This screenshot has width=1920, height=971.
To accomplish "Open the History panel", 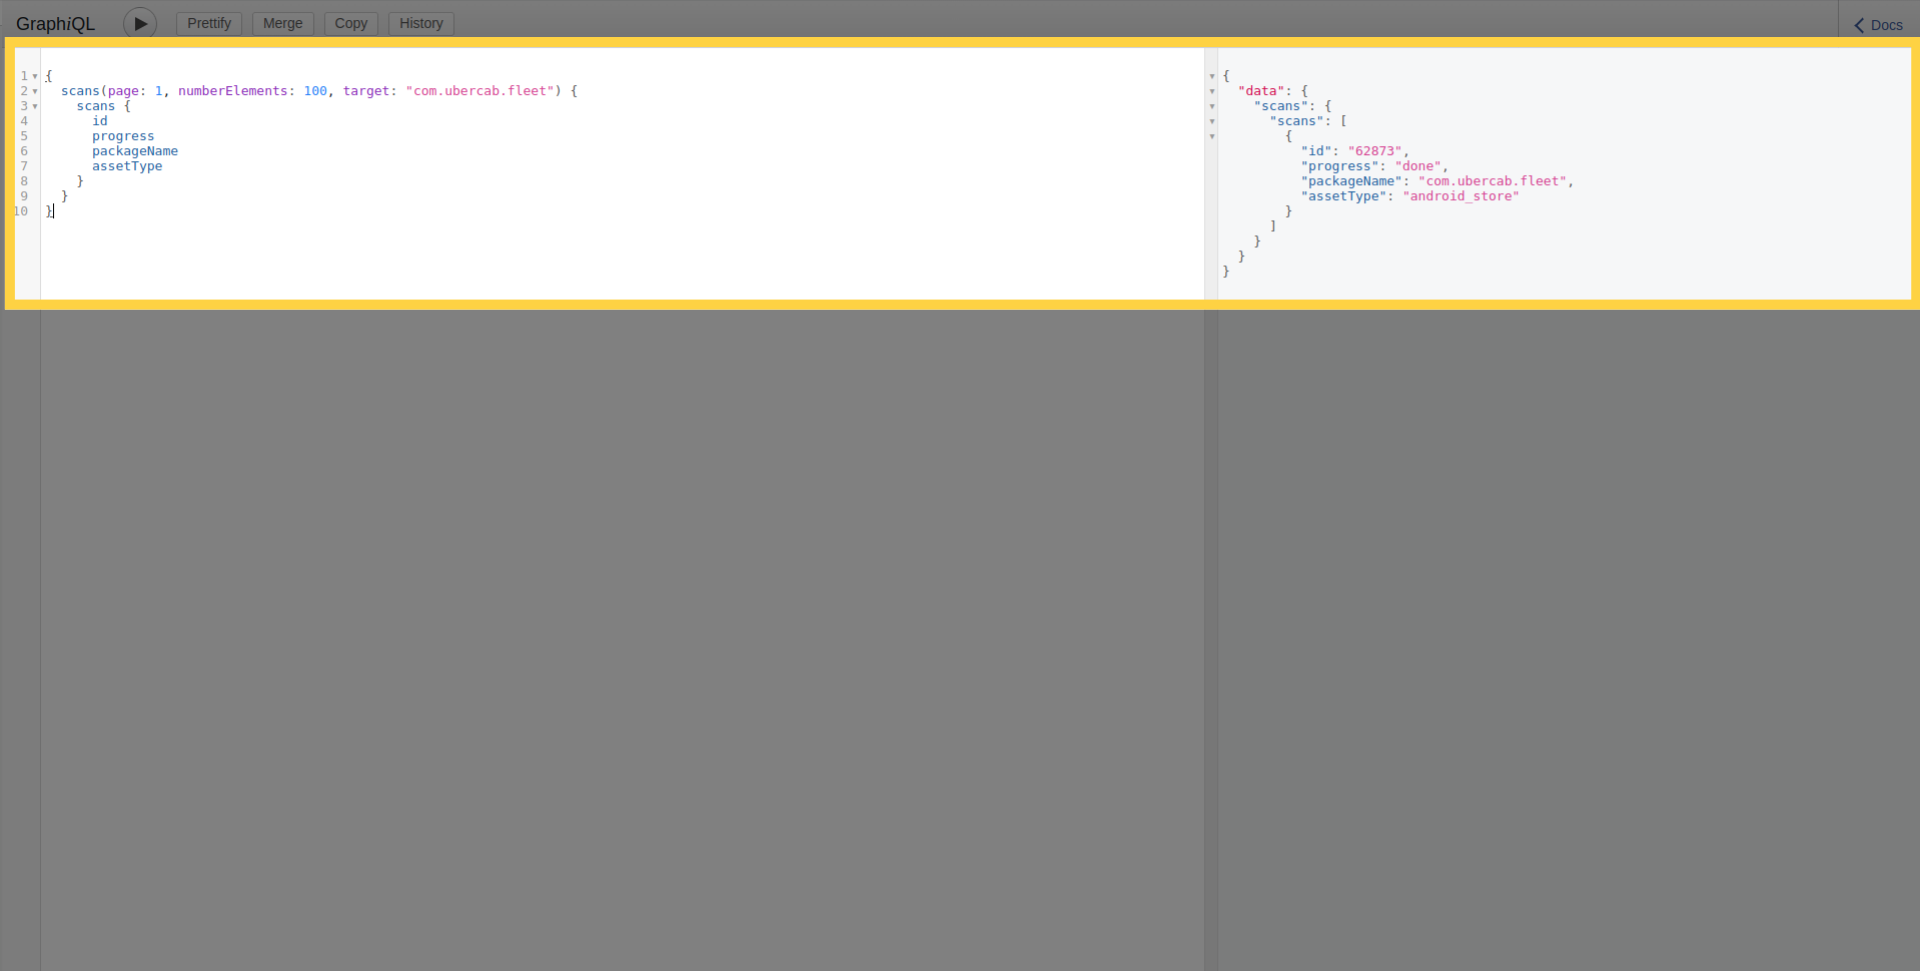I will click(421, 23).
